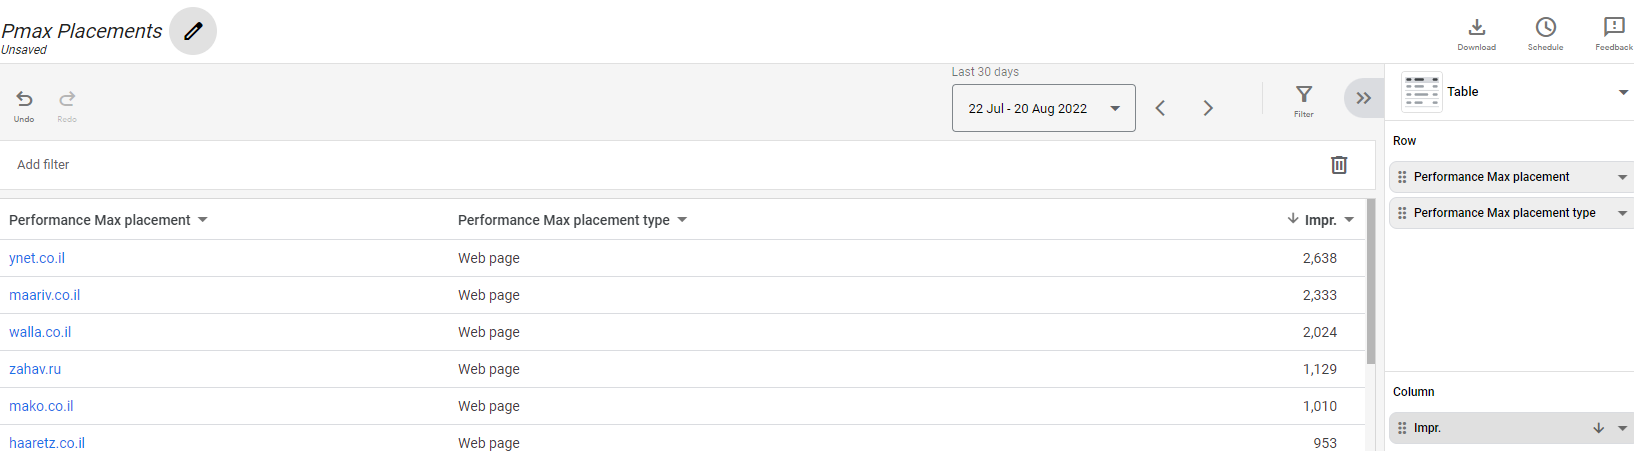This screenshot has width=1634, height=451.
Task: Collapse side panel with double chevron
Action: pos(1363,98)
